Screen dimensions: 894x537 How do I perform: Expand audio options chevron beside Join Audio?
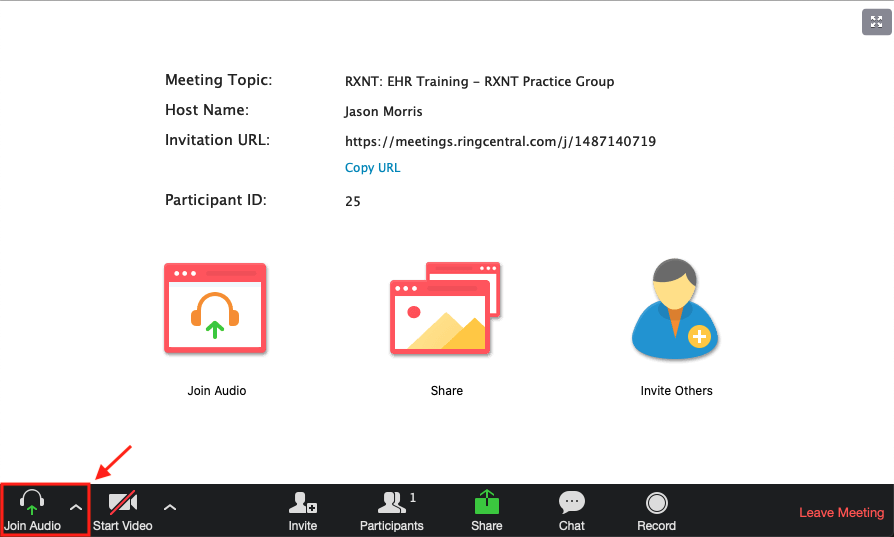coord(76,507)
